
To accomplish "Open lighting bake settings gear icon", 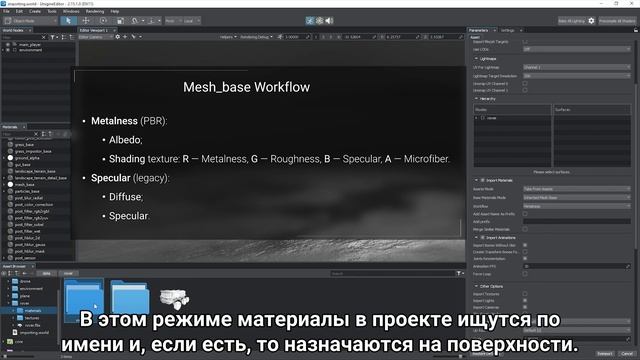I will click(591, 20).
